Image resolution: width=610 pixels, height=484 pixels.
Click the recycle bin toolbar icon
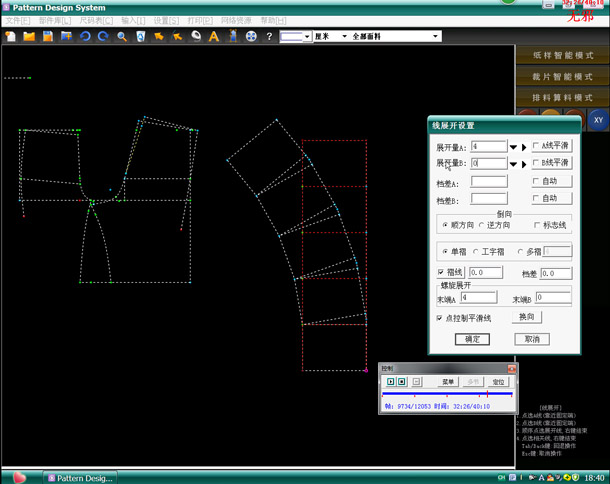click(x=140, y=36)
